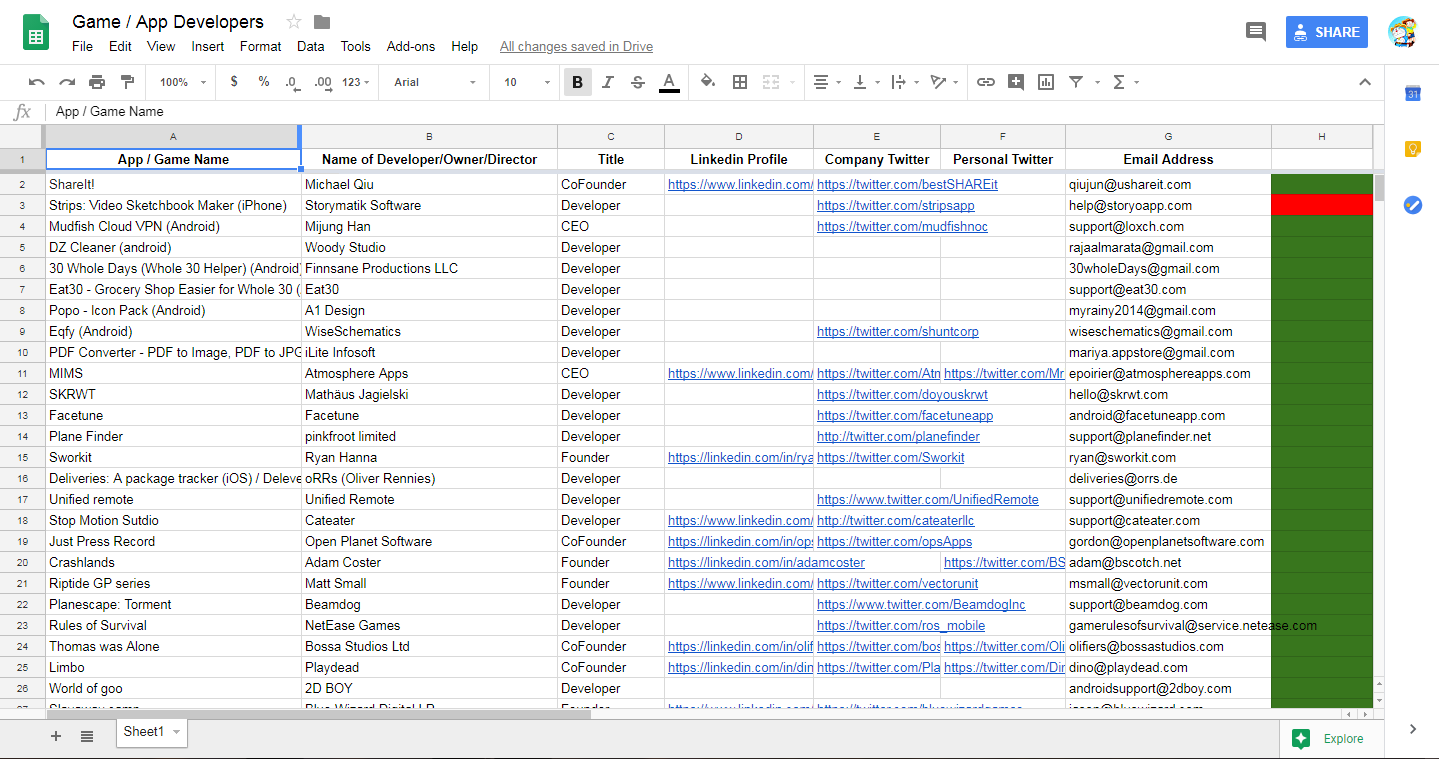Click the Insert chart icon
Viewport: 1439px width, 759px height.
coord(1046,82)
